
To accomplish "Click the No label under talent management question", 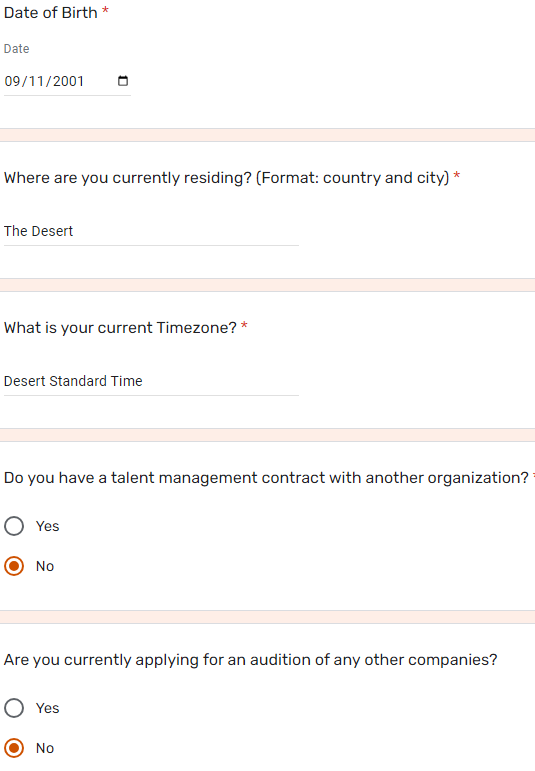I will (45, 566).
